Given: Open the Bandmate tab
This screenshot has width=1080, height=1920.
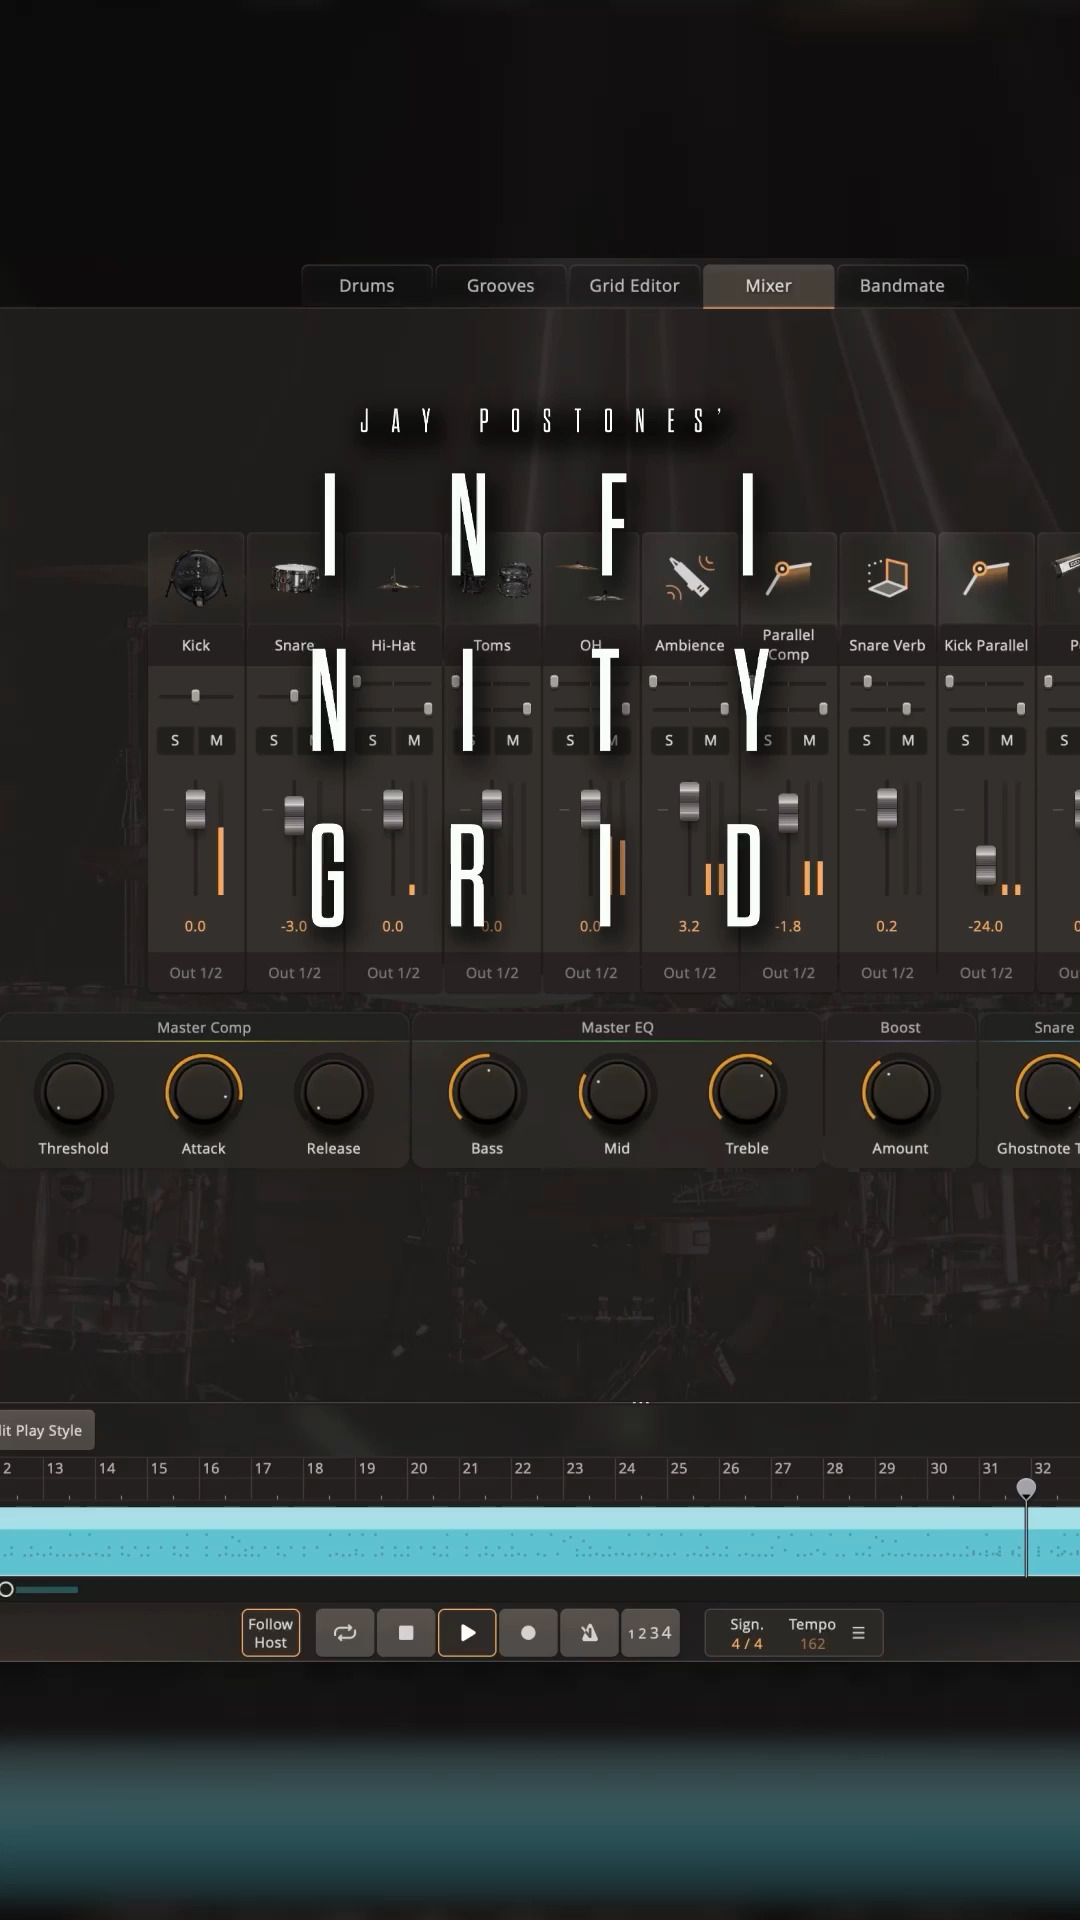Looking at the screenshot, I should point(902,286).
